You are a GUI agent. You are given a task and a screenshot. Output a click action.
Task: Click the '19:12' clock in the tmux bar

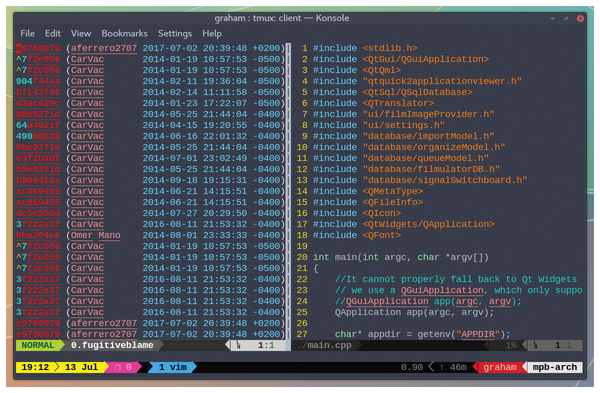pos(35,367)
